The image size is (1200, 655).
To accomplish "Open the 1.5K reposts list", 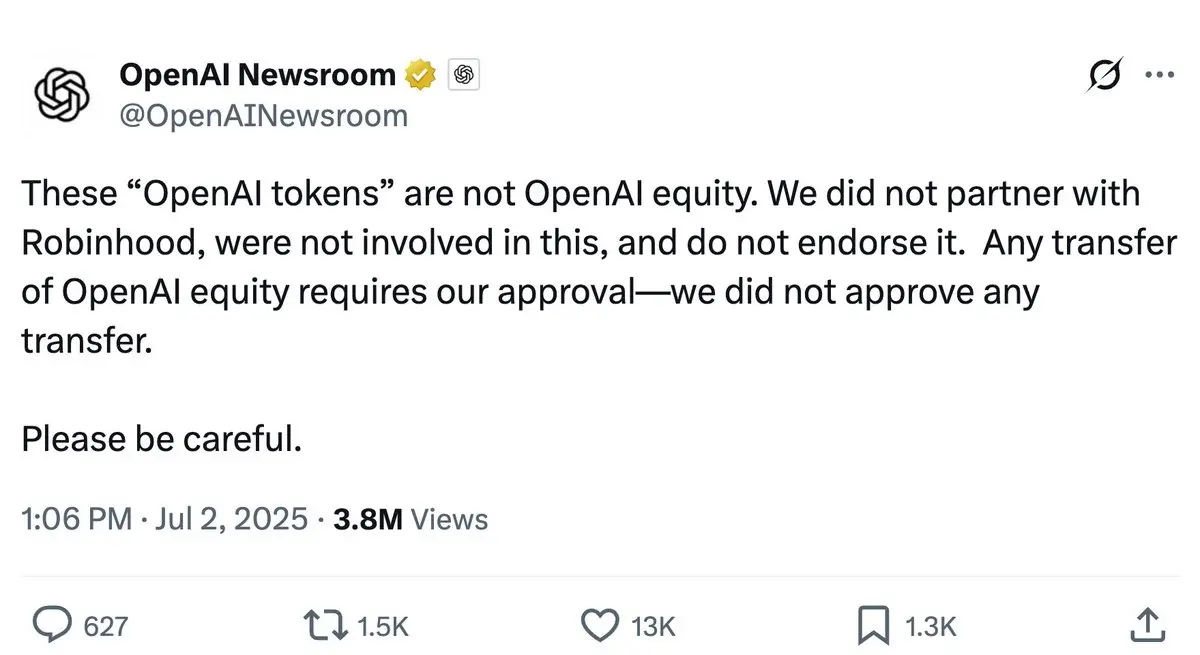I will pyautogui.click(x=381, y=627).
